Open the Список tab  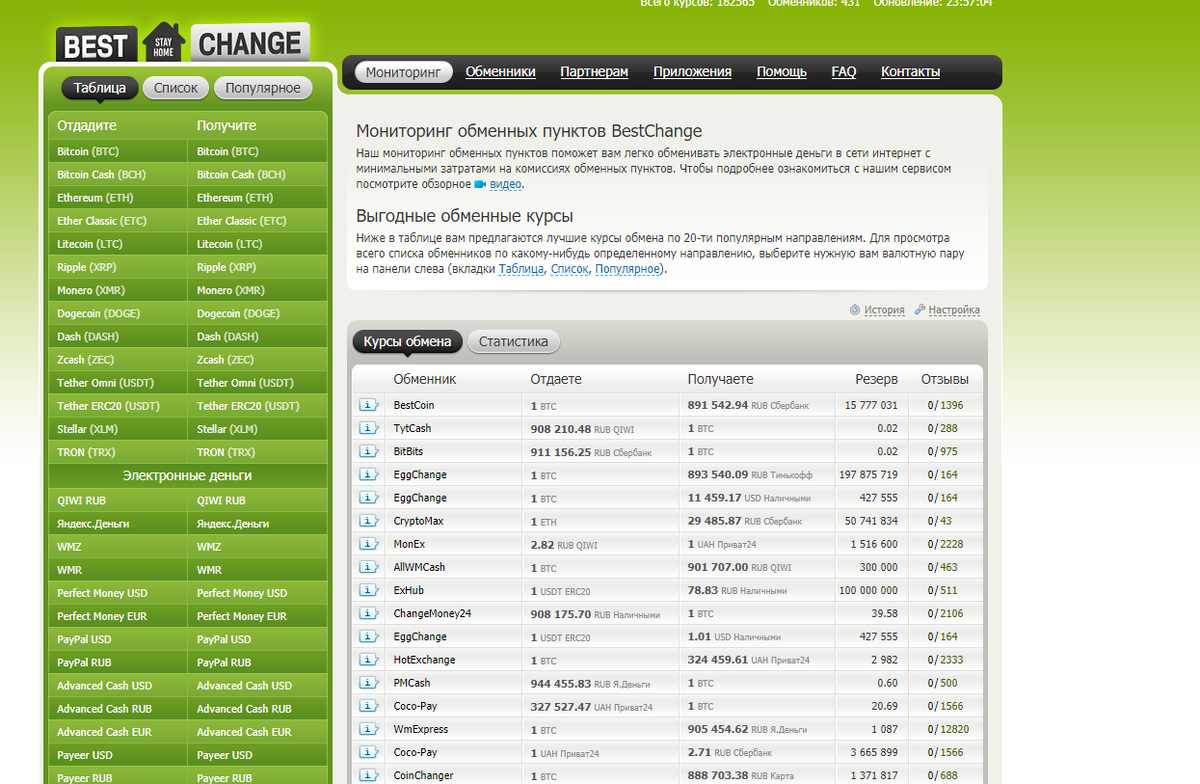click(x=175, y=88)
